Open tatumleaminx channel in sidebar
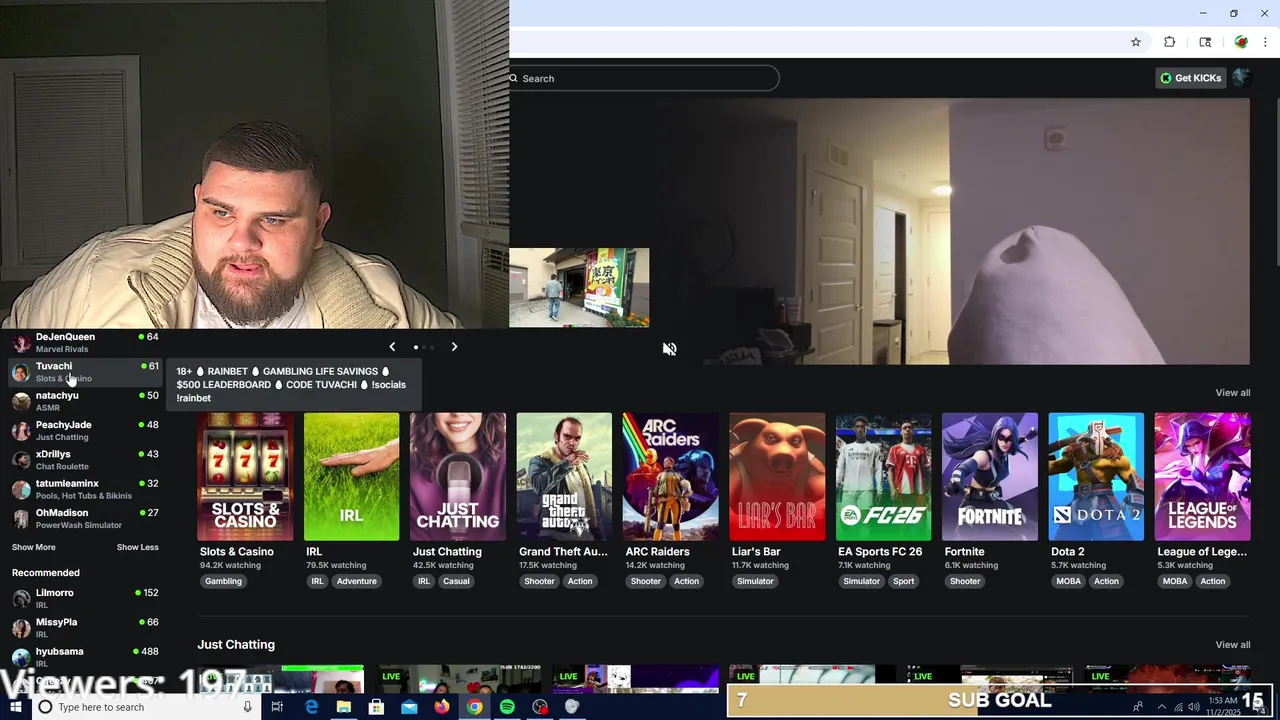1280x720 pixels. pos(85,489)
